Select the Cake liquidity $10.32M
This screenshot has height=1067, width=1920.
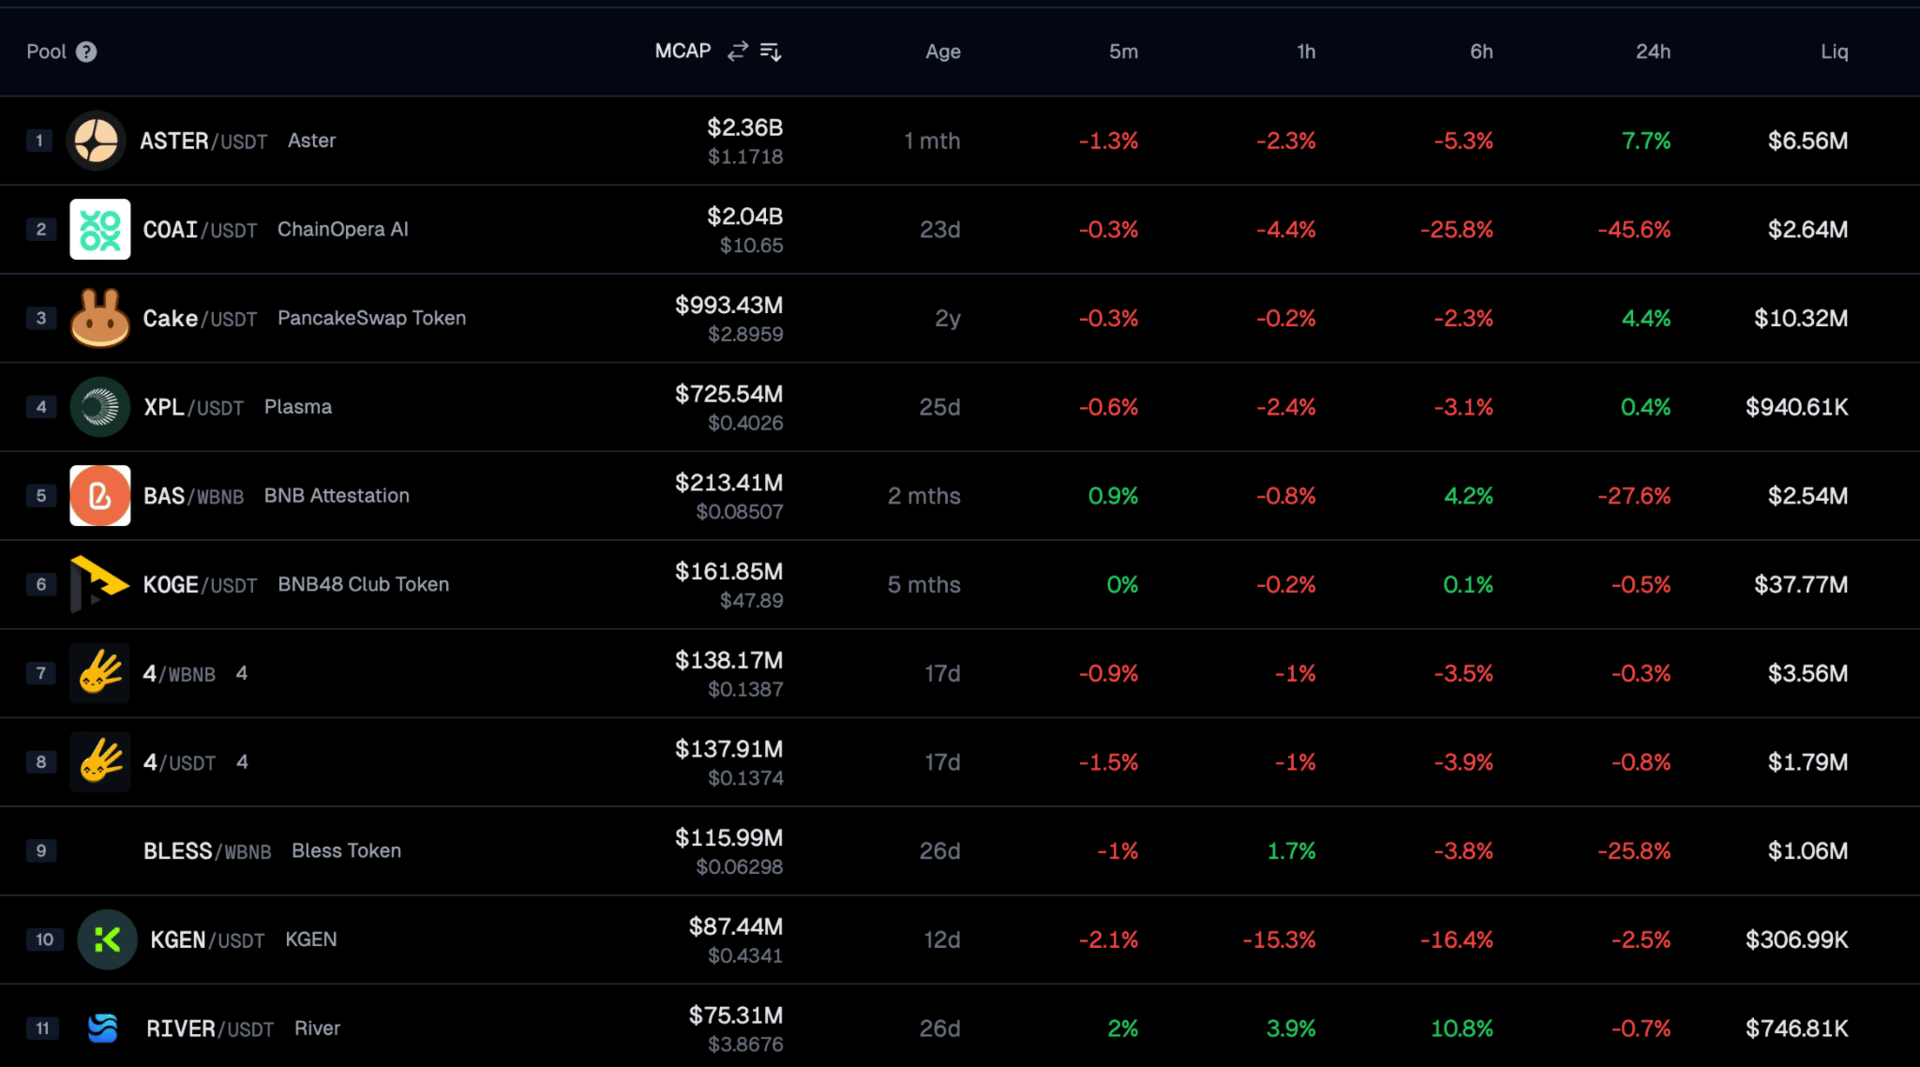[x=1801, y=319]
